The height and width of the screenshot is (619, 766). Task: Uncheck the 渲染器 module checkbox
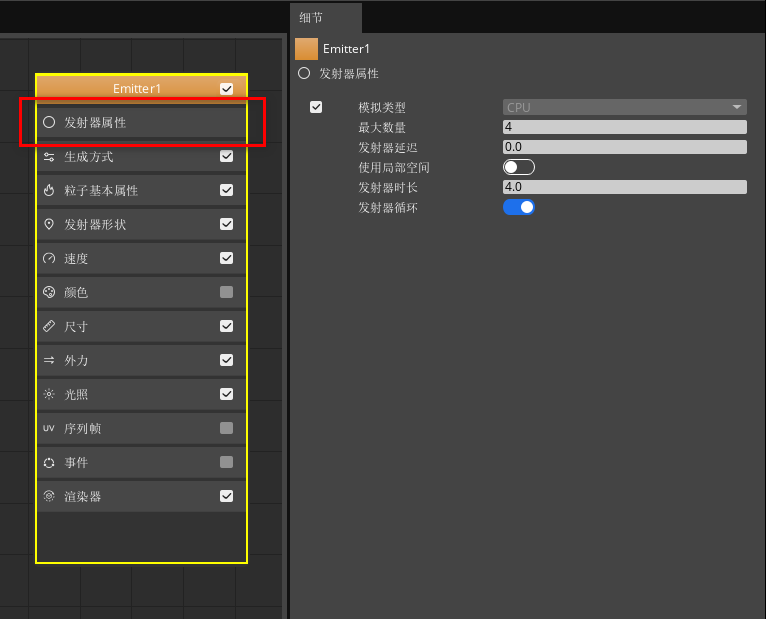pyautogui.click(x=226, y=496)
